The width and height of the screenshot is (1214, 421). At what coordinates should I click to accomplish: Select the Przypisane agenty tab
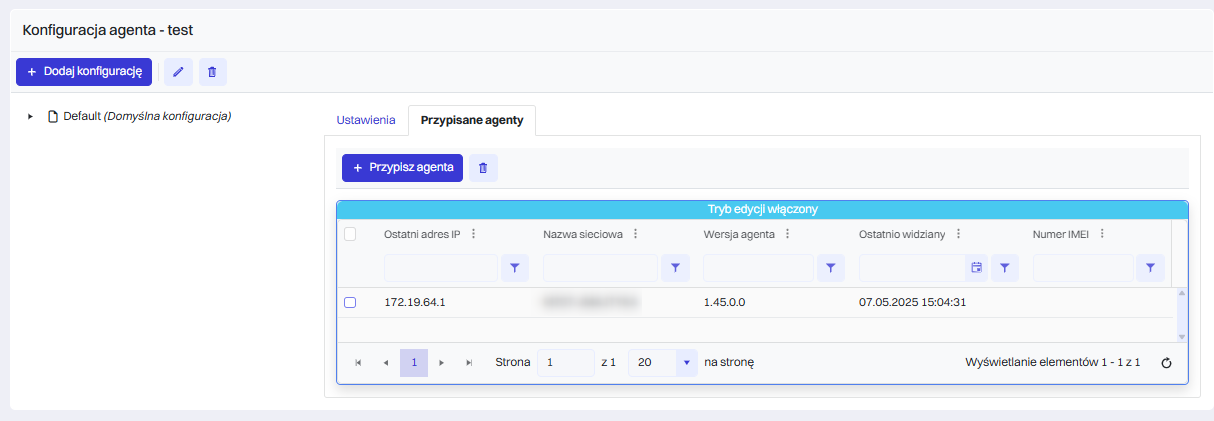(x=472, y=120)
